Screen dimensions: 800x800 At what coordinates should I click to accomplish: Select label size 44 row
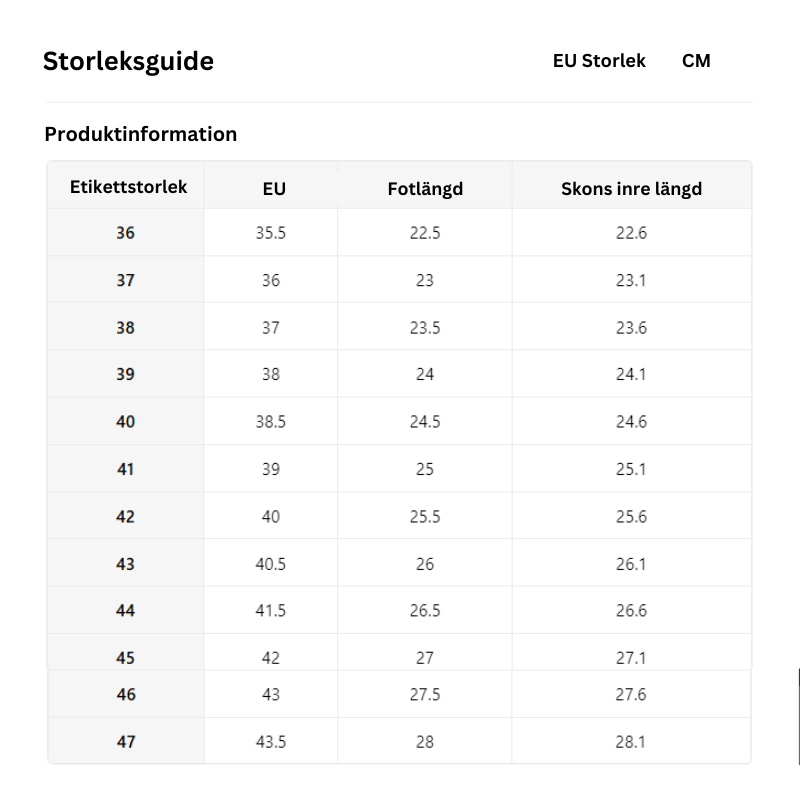(399, 610)
